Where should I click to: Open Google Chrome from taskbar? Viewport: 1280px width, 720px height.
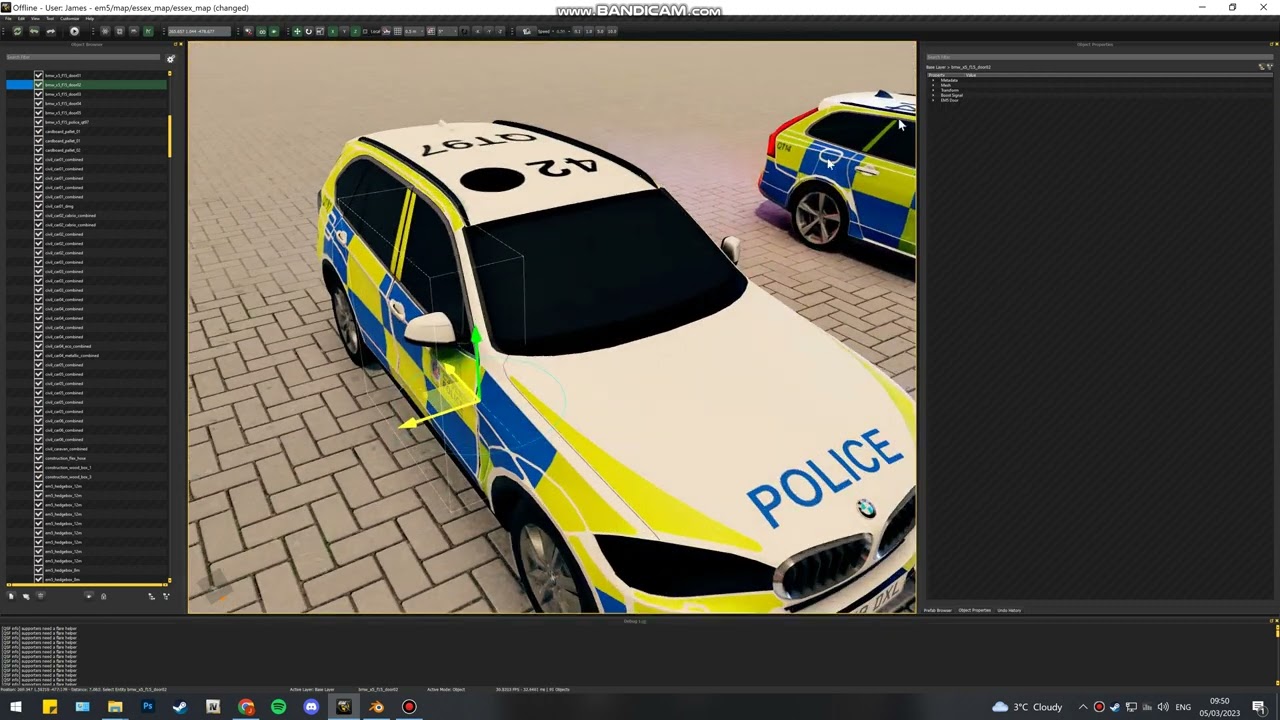pyautogui.click(x=246, y=707)
